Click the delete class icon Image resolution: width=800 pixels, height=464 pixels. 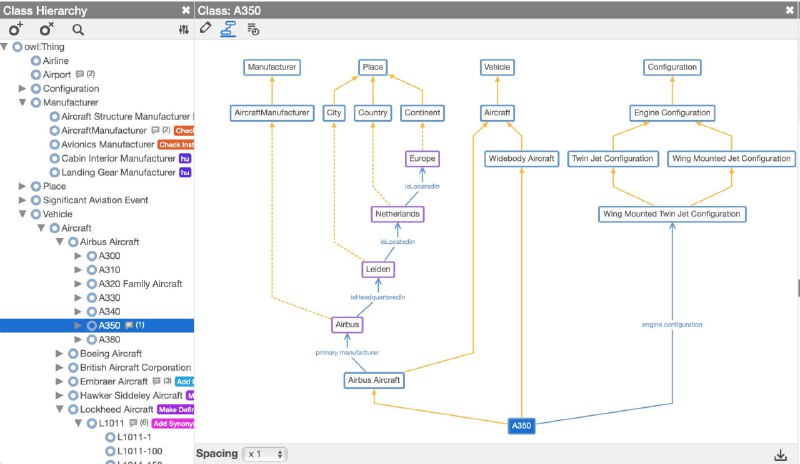point(46,29)
